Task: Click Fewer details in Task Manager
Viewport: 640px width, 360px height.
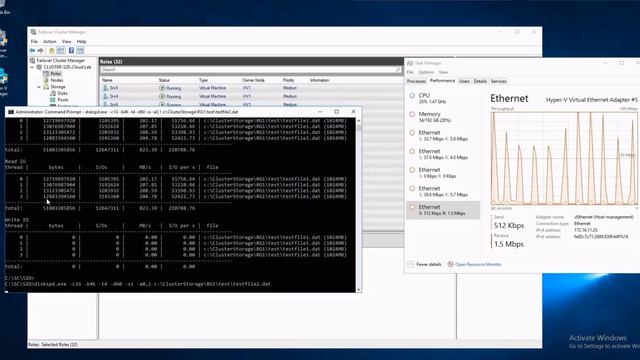Action: [x=429, y=264]
